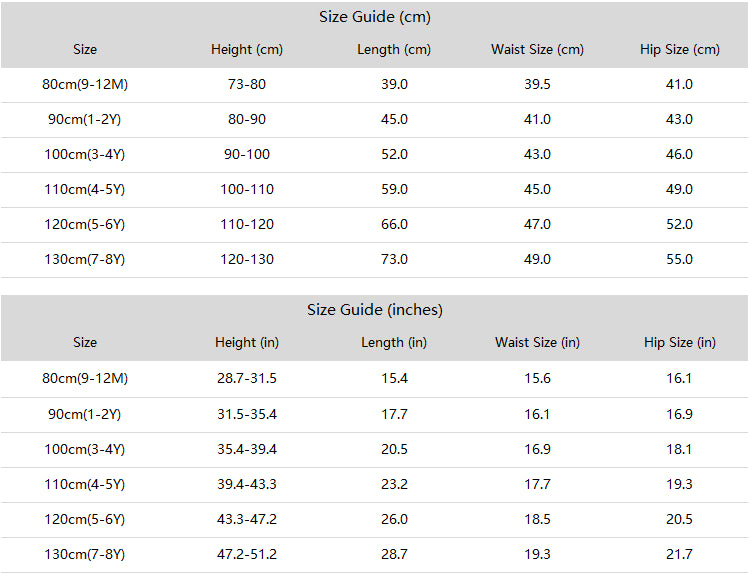The image size is (751, 574).
Task: Click the 47.0 waist size value
Action: pos(537,224)
